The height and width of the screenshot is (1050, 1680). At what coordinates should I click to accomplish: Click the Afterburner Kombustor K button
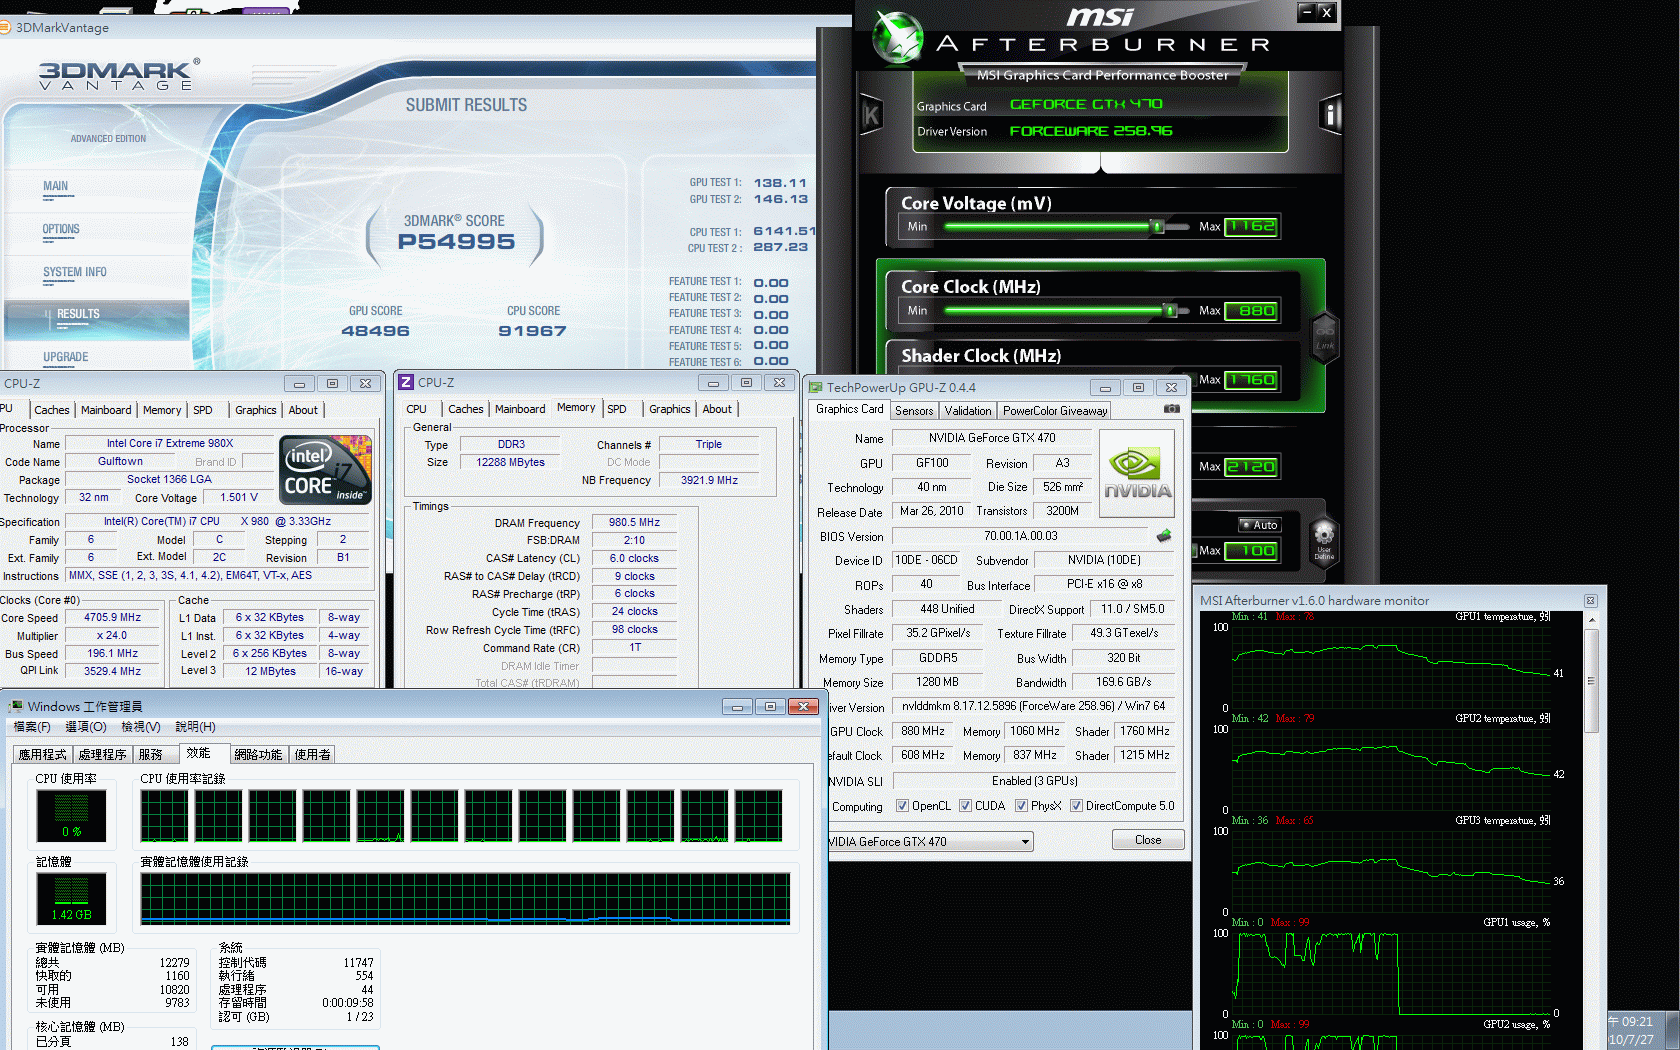(871, 115)
